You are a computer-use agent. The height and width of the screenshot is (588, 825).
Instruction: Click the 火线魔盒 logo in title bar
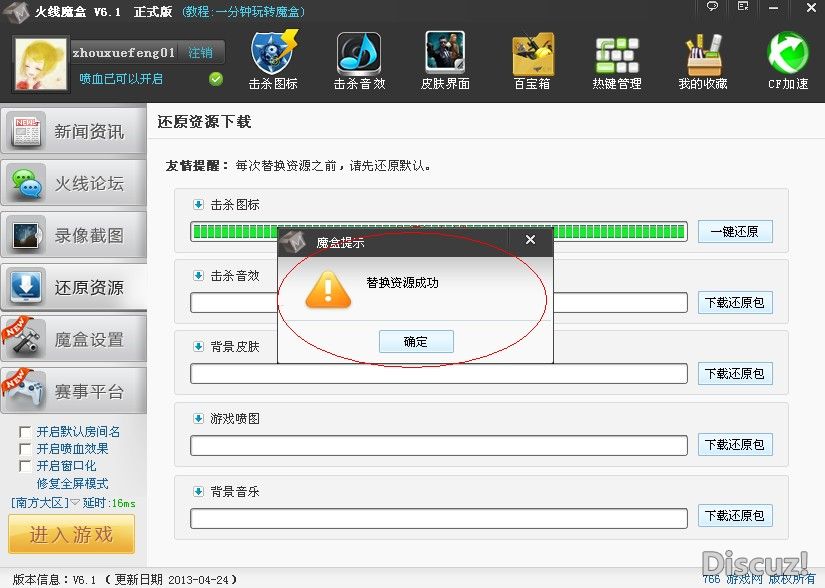[x=16, y=12]
